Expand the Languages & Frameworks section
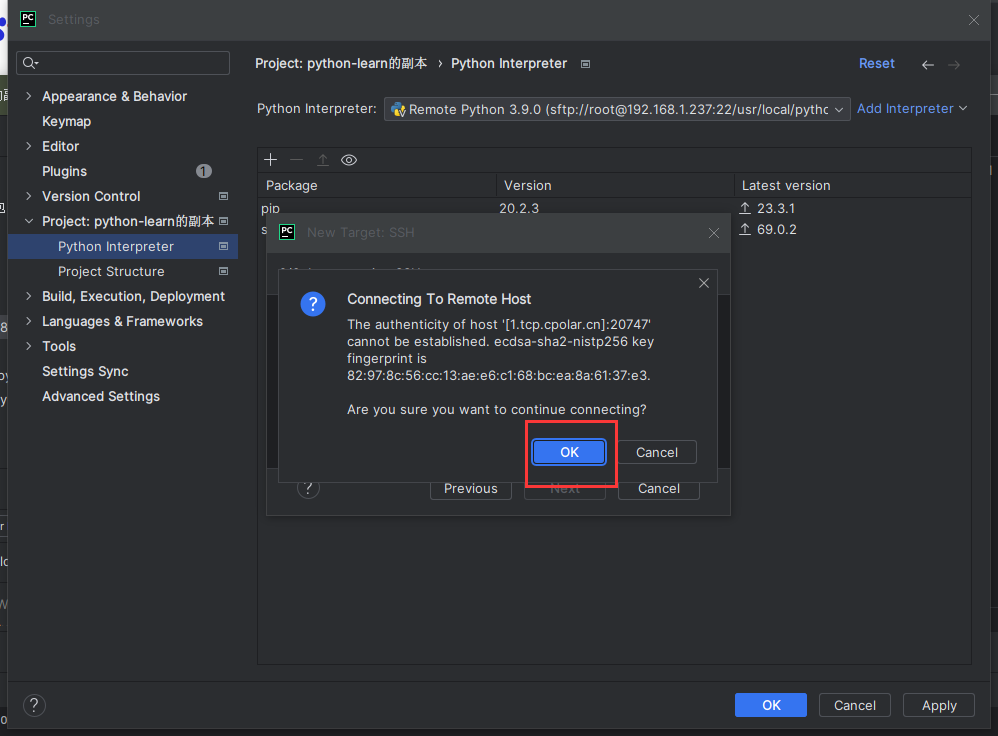The width and height of the screenshot is (998, 736). point(29,321)
